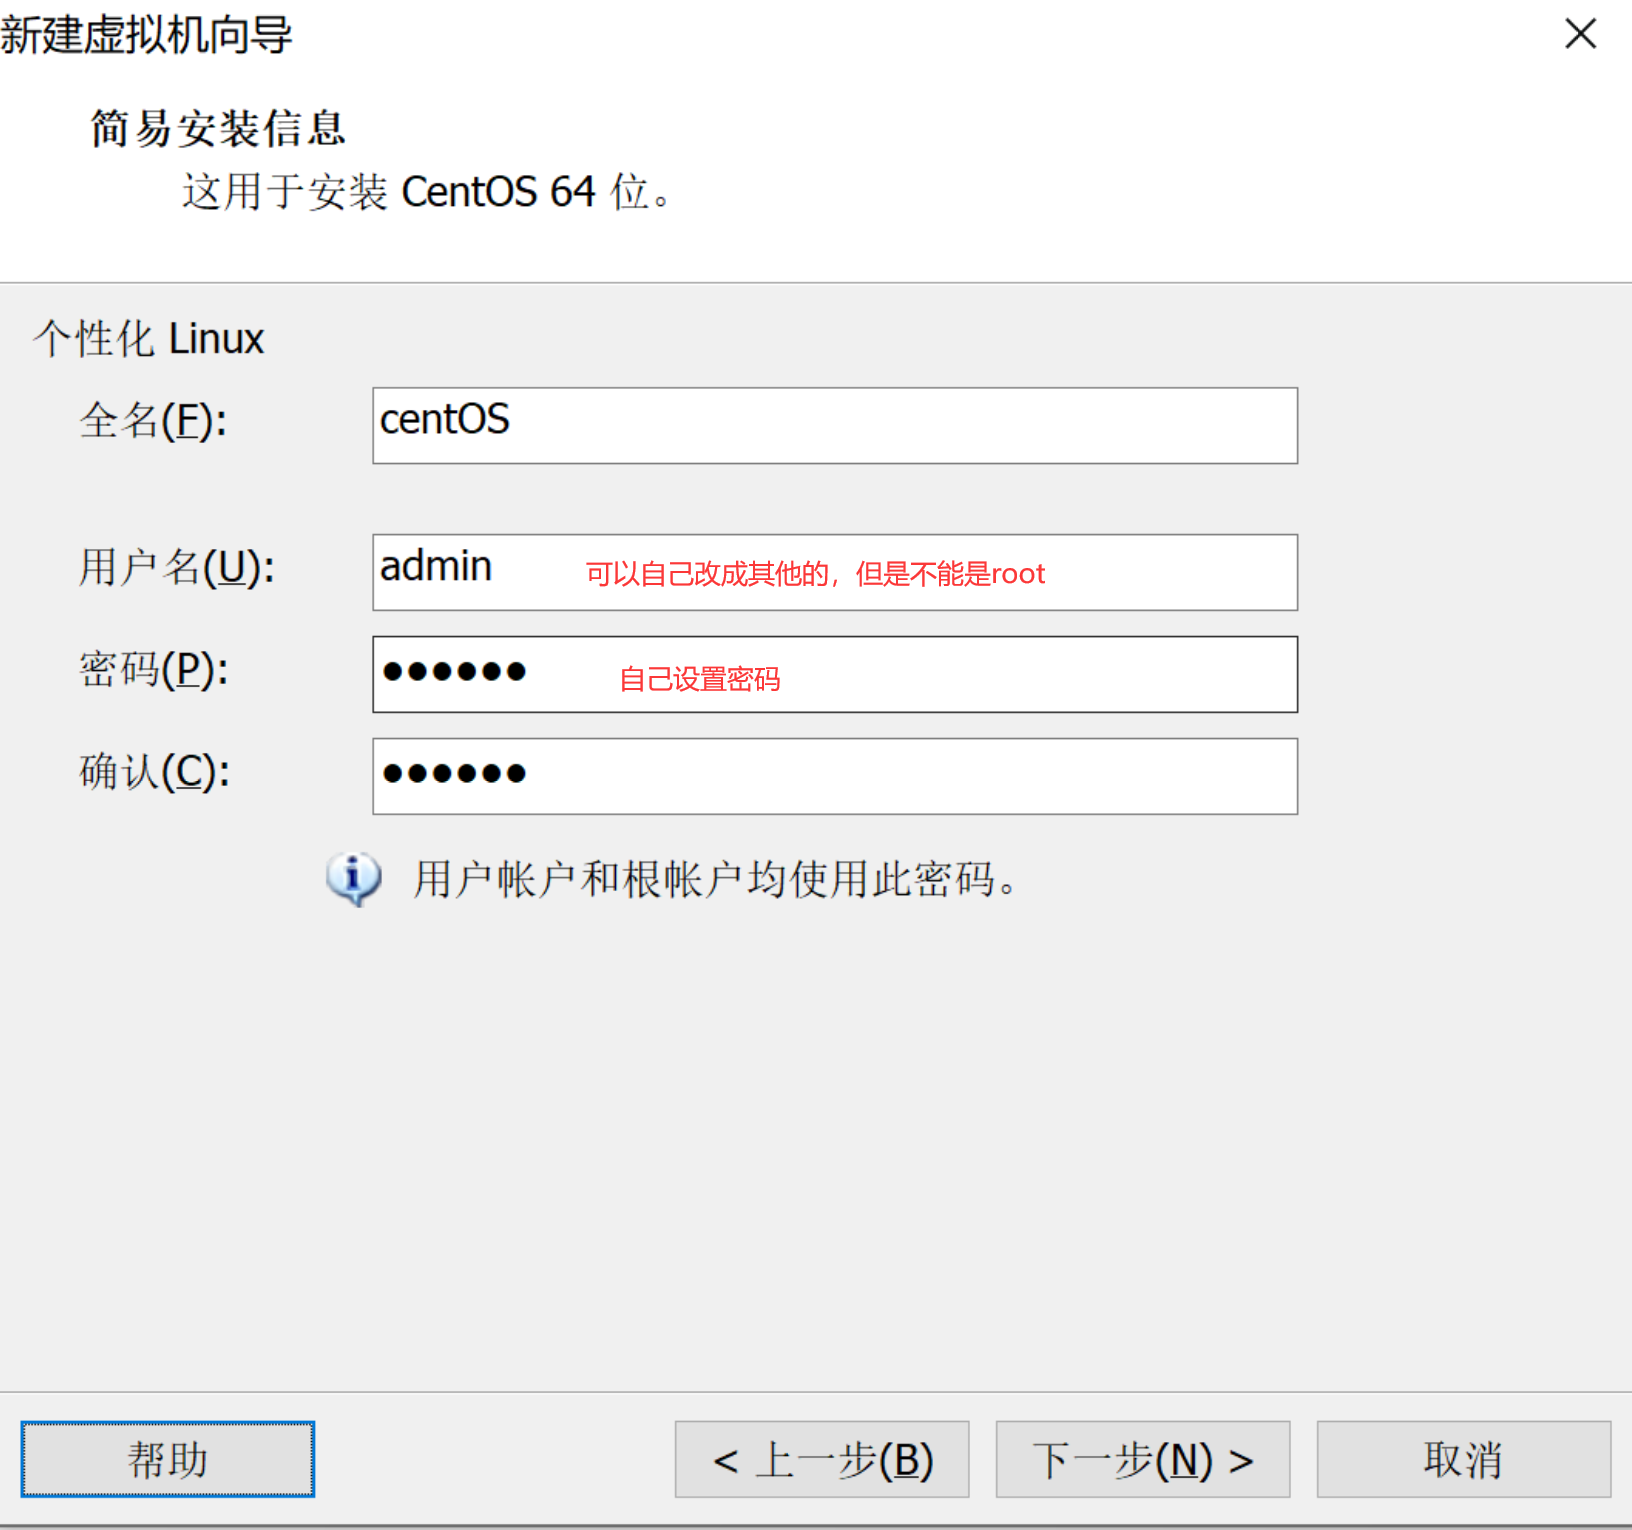
Task: Click the 上一步(B) previous step button
Action: pyautogui.click(x=821, y=1459)
